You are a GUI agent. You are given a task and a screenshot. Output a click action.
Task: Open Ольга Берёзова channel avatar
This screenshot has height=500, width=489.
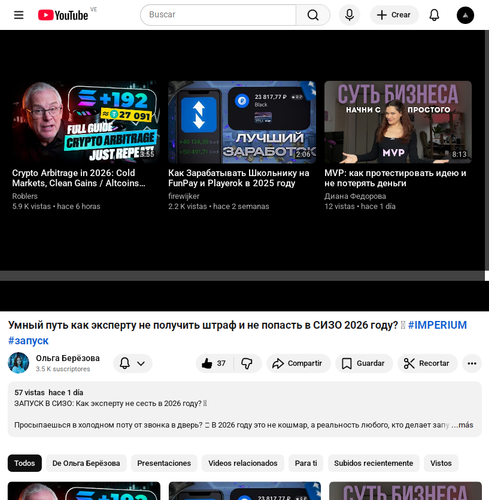coord(18,363)
